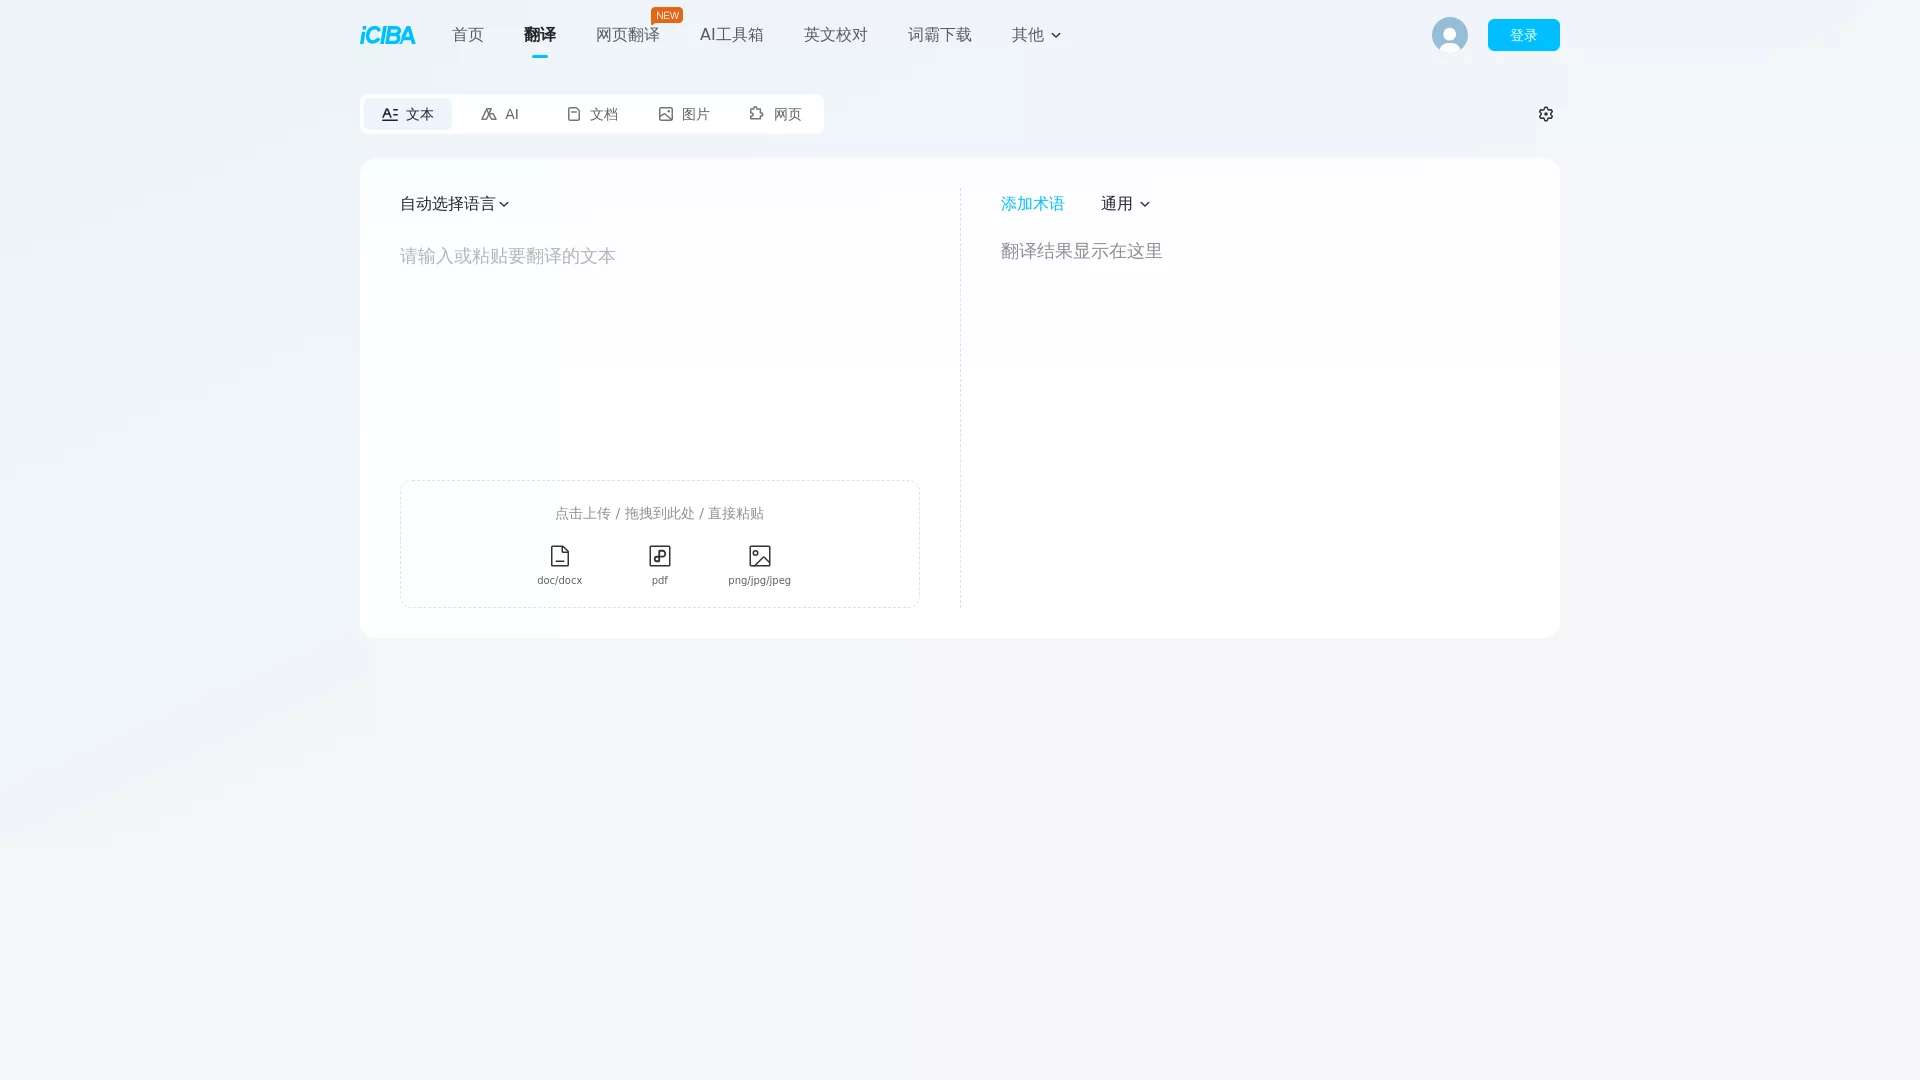Expand the 其他 navigation menu

(1035, 35)
